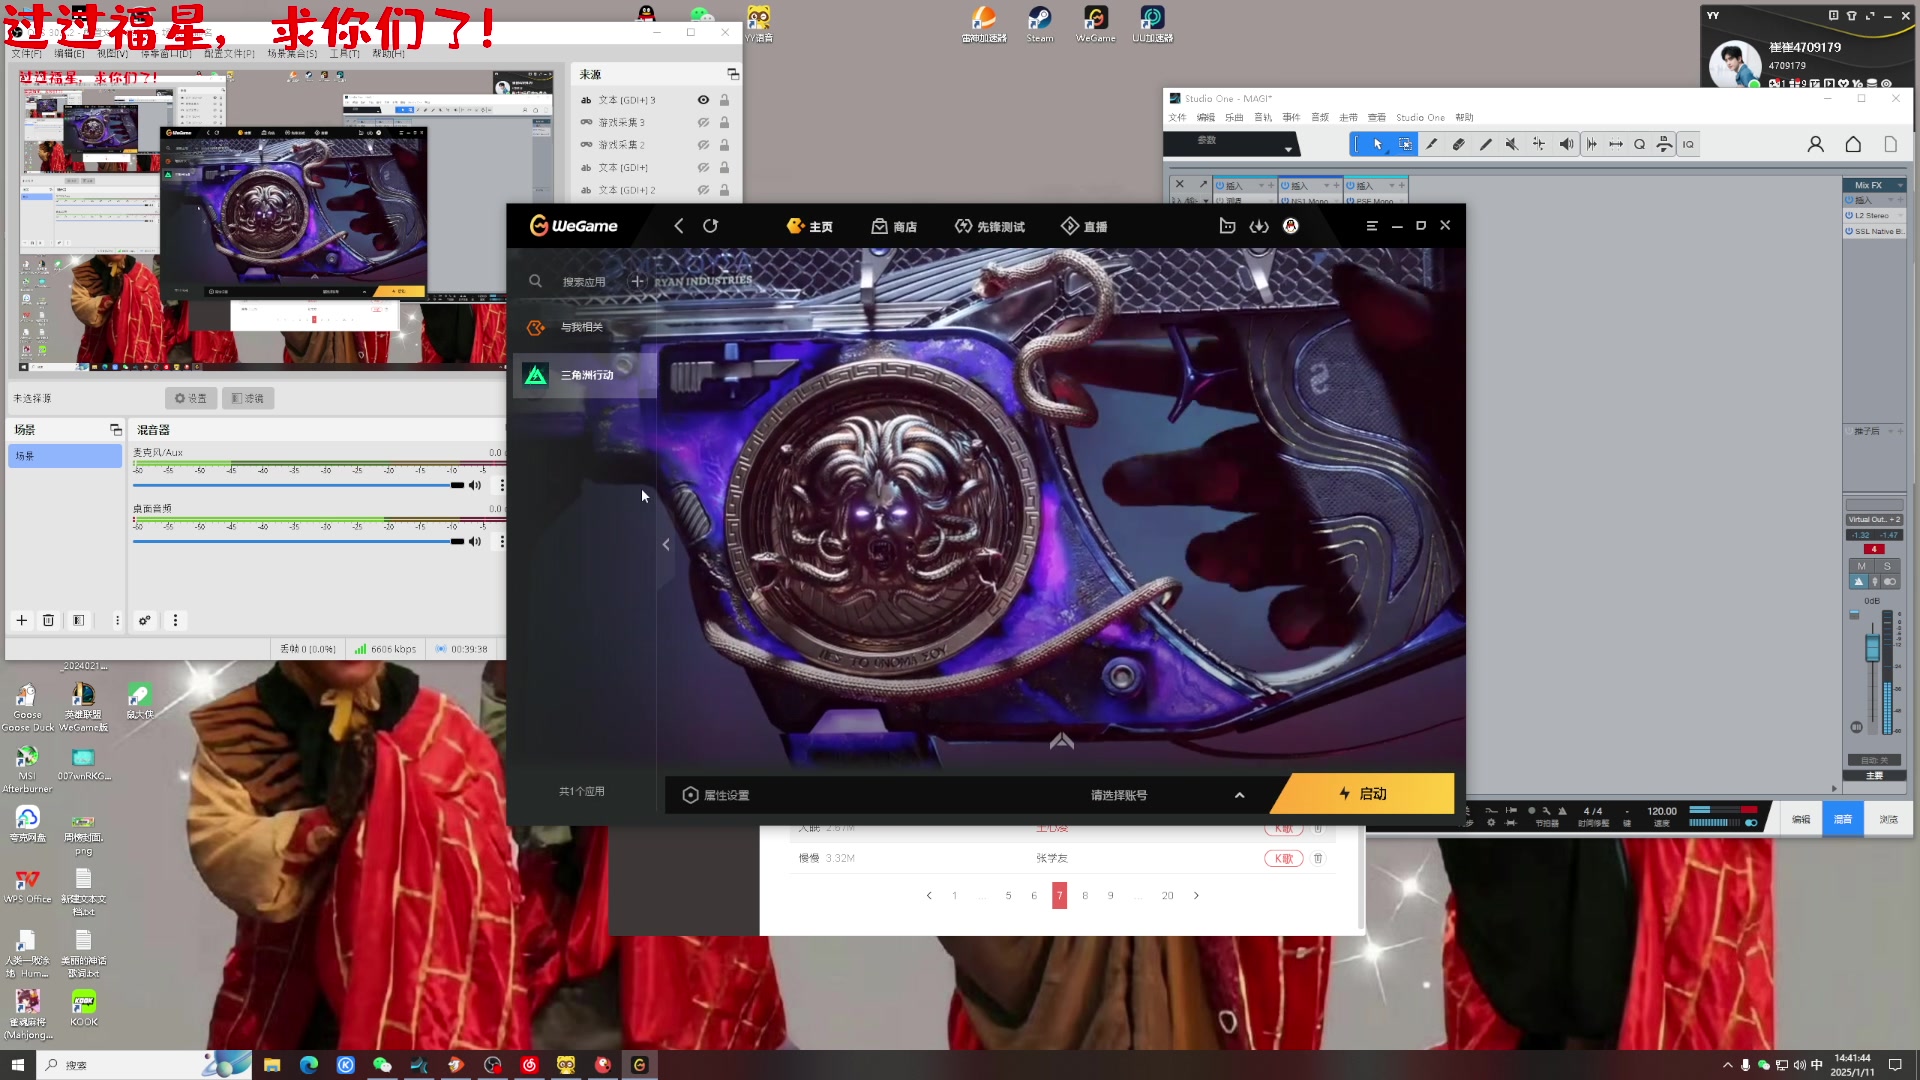Screen dimensions: 1920x1080
Task: Click the 滤镜 filters button in OBS
Action: pos(248,398)
